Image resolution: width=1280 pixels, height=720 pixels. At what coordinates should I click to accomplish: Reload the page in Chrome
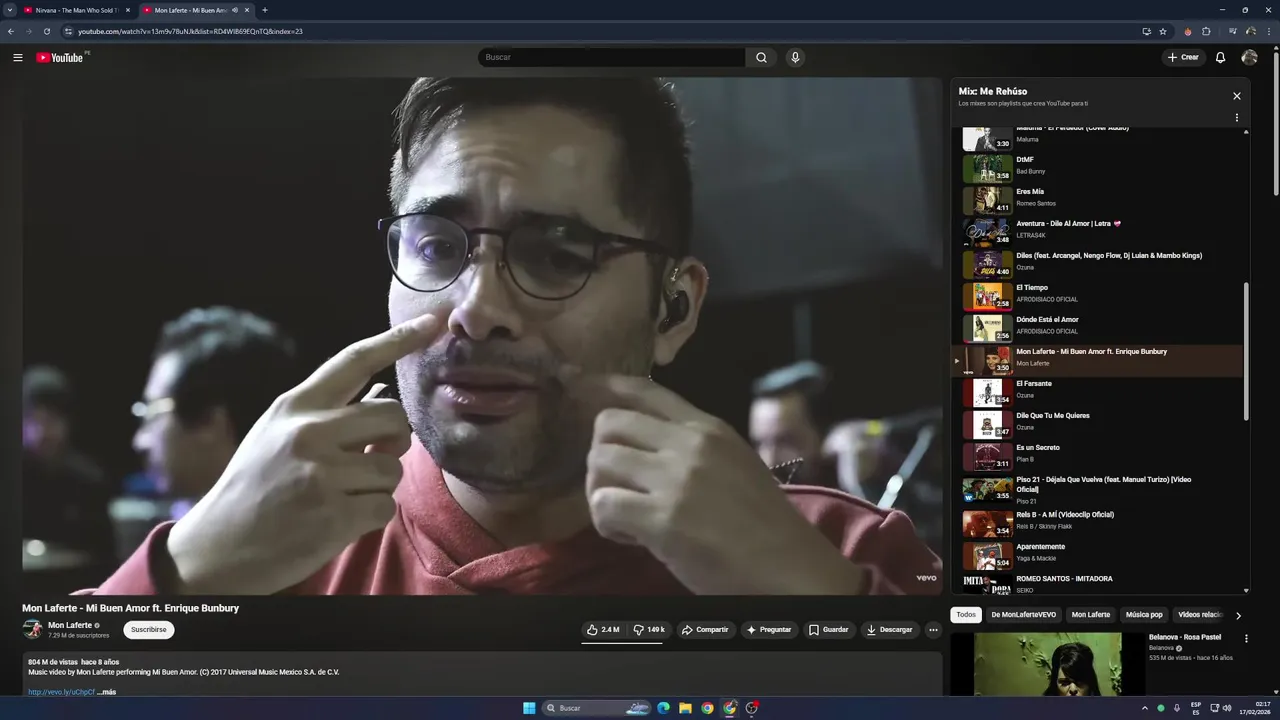tap(46, 31)
